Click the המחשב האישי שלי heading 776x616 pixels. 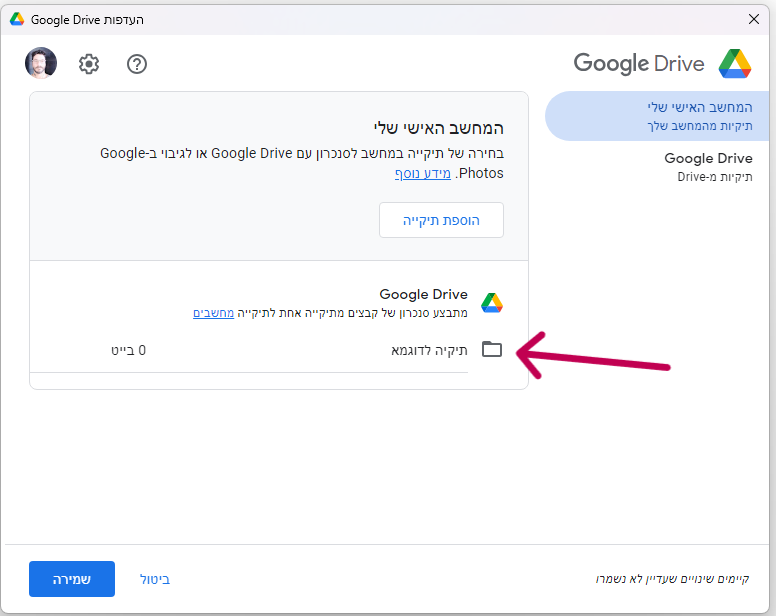tap(438, 128)
